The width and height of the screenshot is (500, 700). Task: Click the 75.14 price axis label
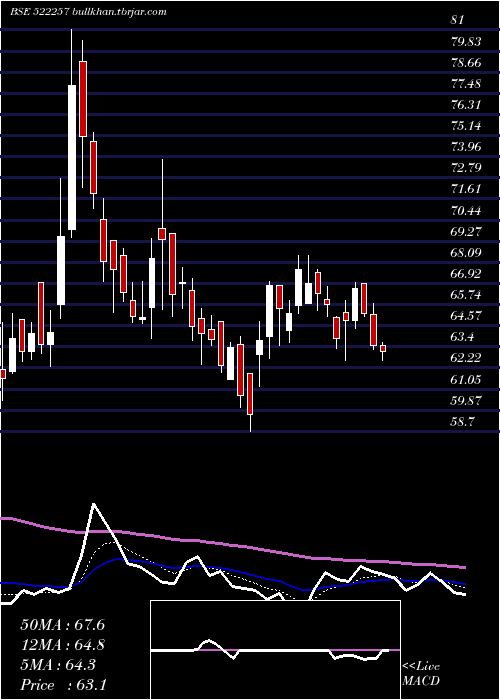pos(466,125)
